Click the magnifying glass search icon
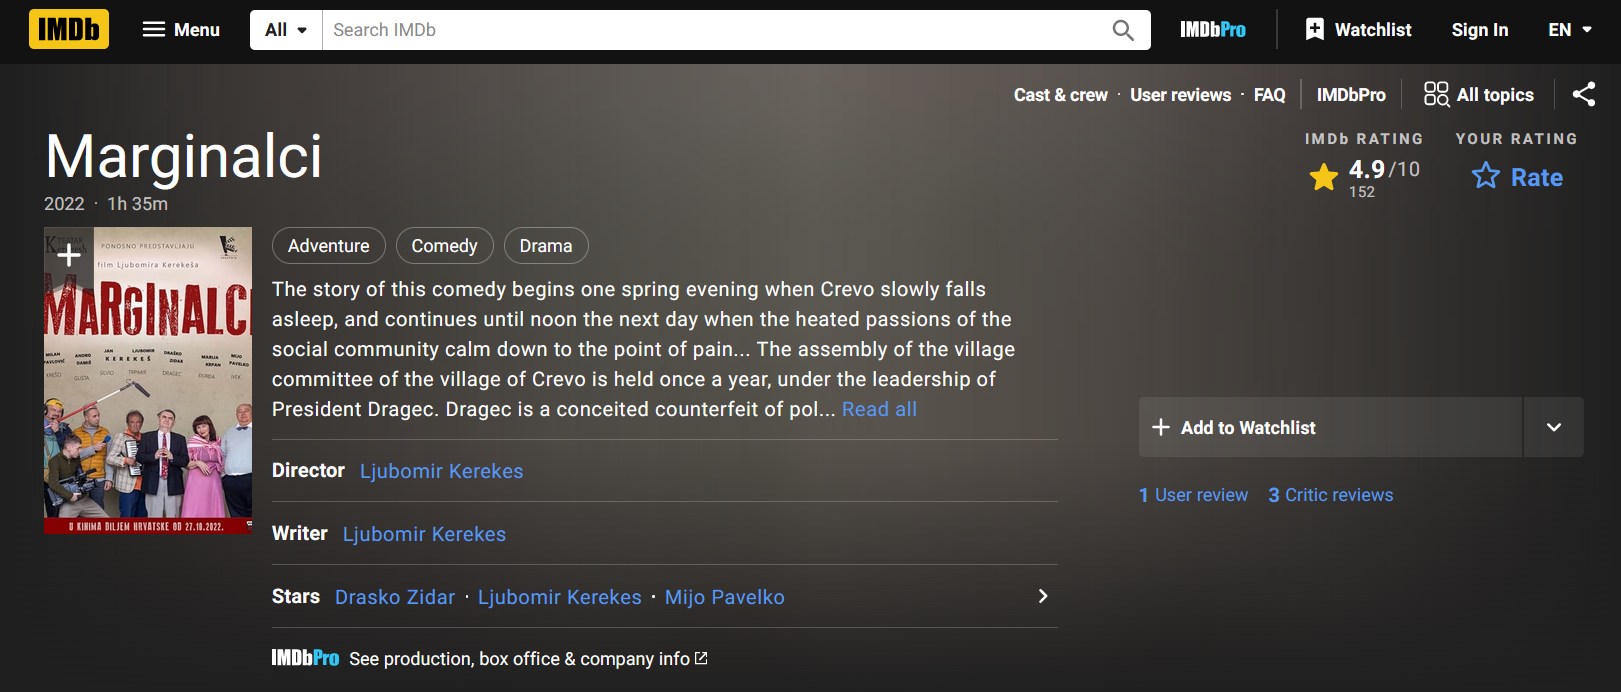The image size is (1621, 692). pyautogui.click(x=1123, y=30)
